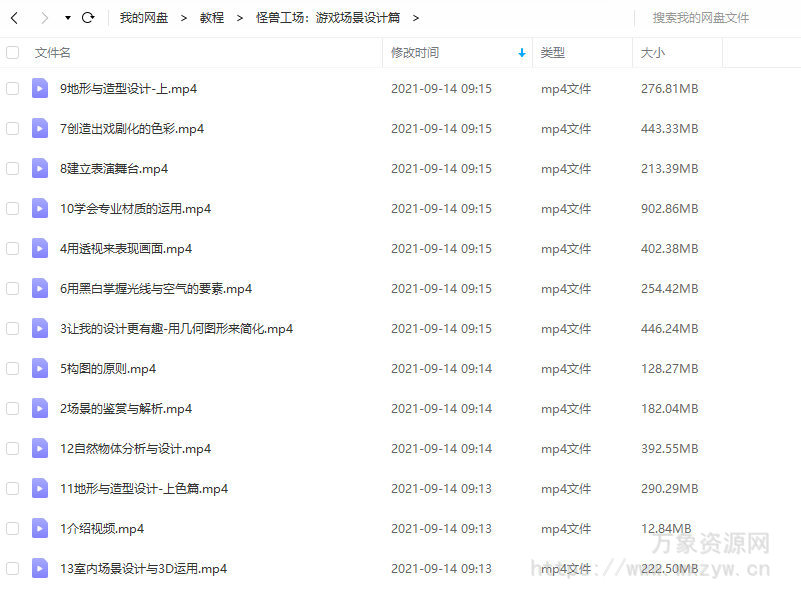Click the back navigation arrow
This screenshot has height=603, width=801.
tap(14, 17)
